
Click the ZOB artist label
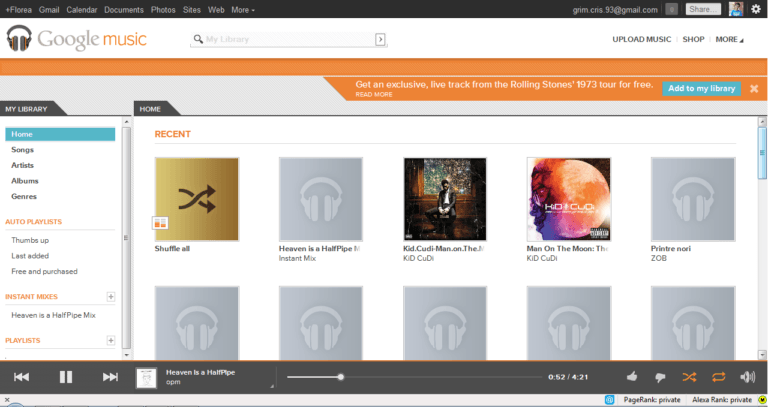click(659, 258)
